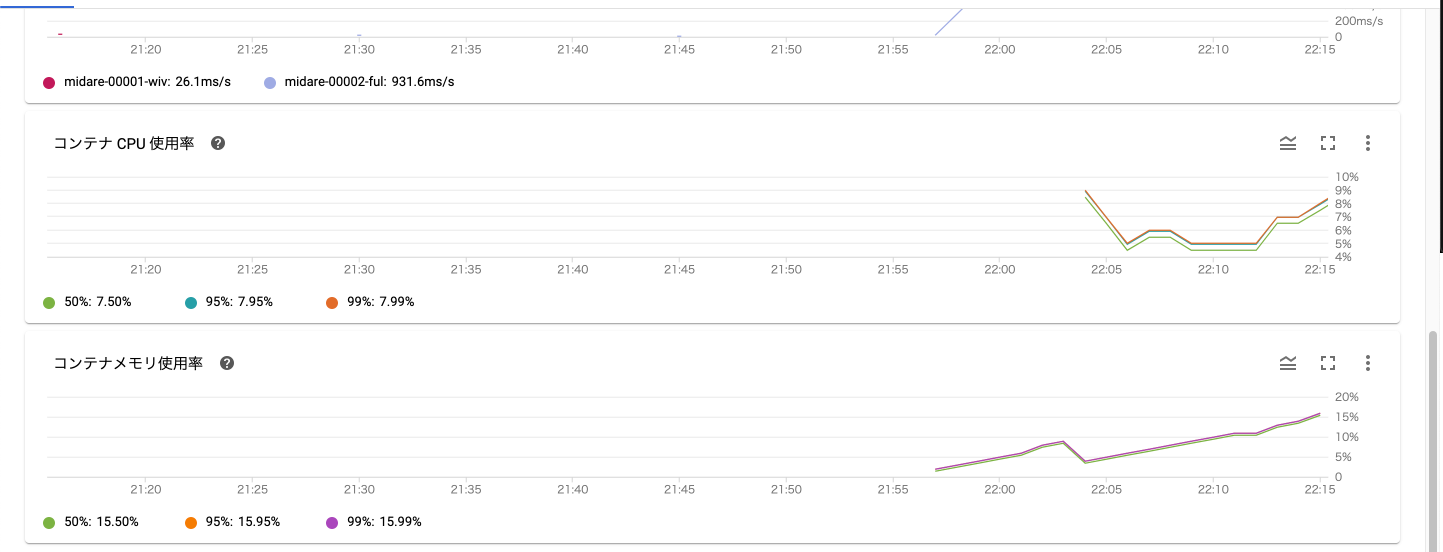Toggle the midare-00002-ful series in the legend
This screenshot has width=1443, height=552.
pyautogui.click(x=369, y=82)
